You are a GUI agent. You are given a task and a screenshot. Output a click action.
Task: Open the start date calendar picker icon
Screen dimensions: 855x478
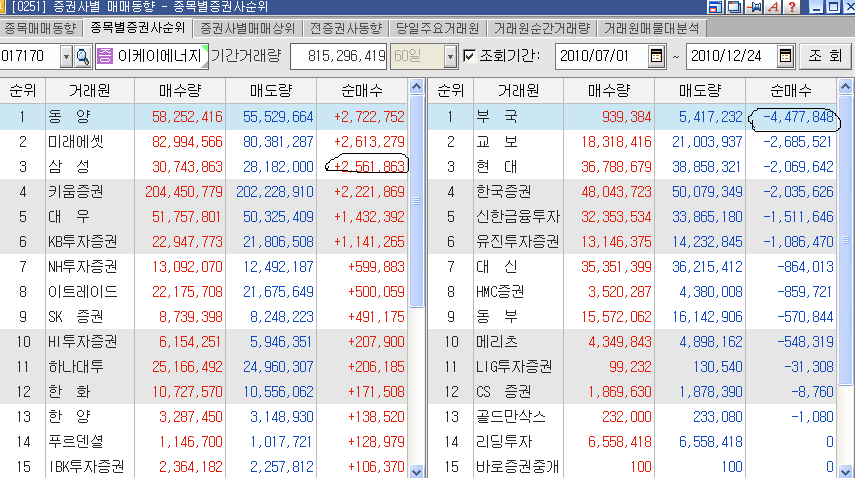coord(656,56)
